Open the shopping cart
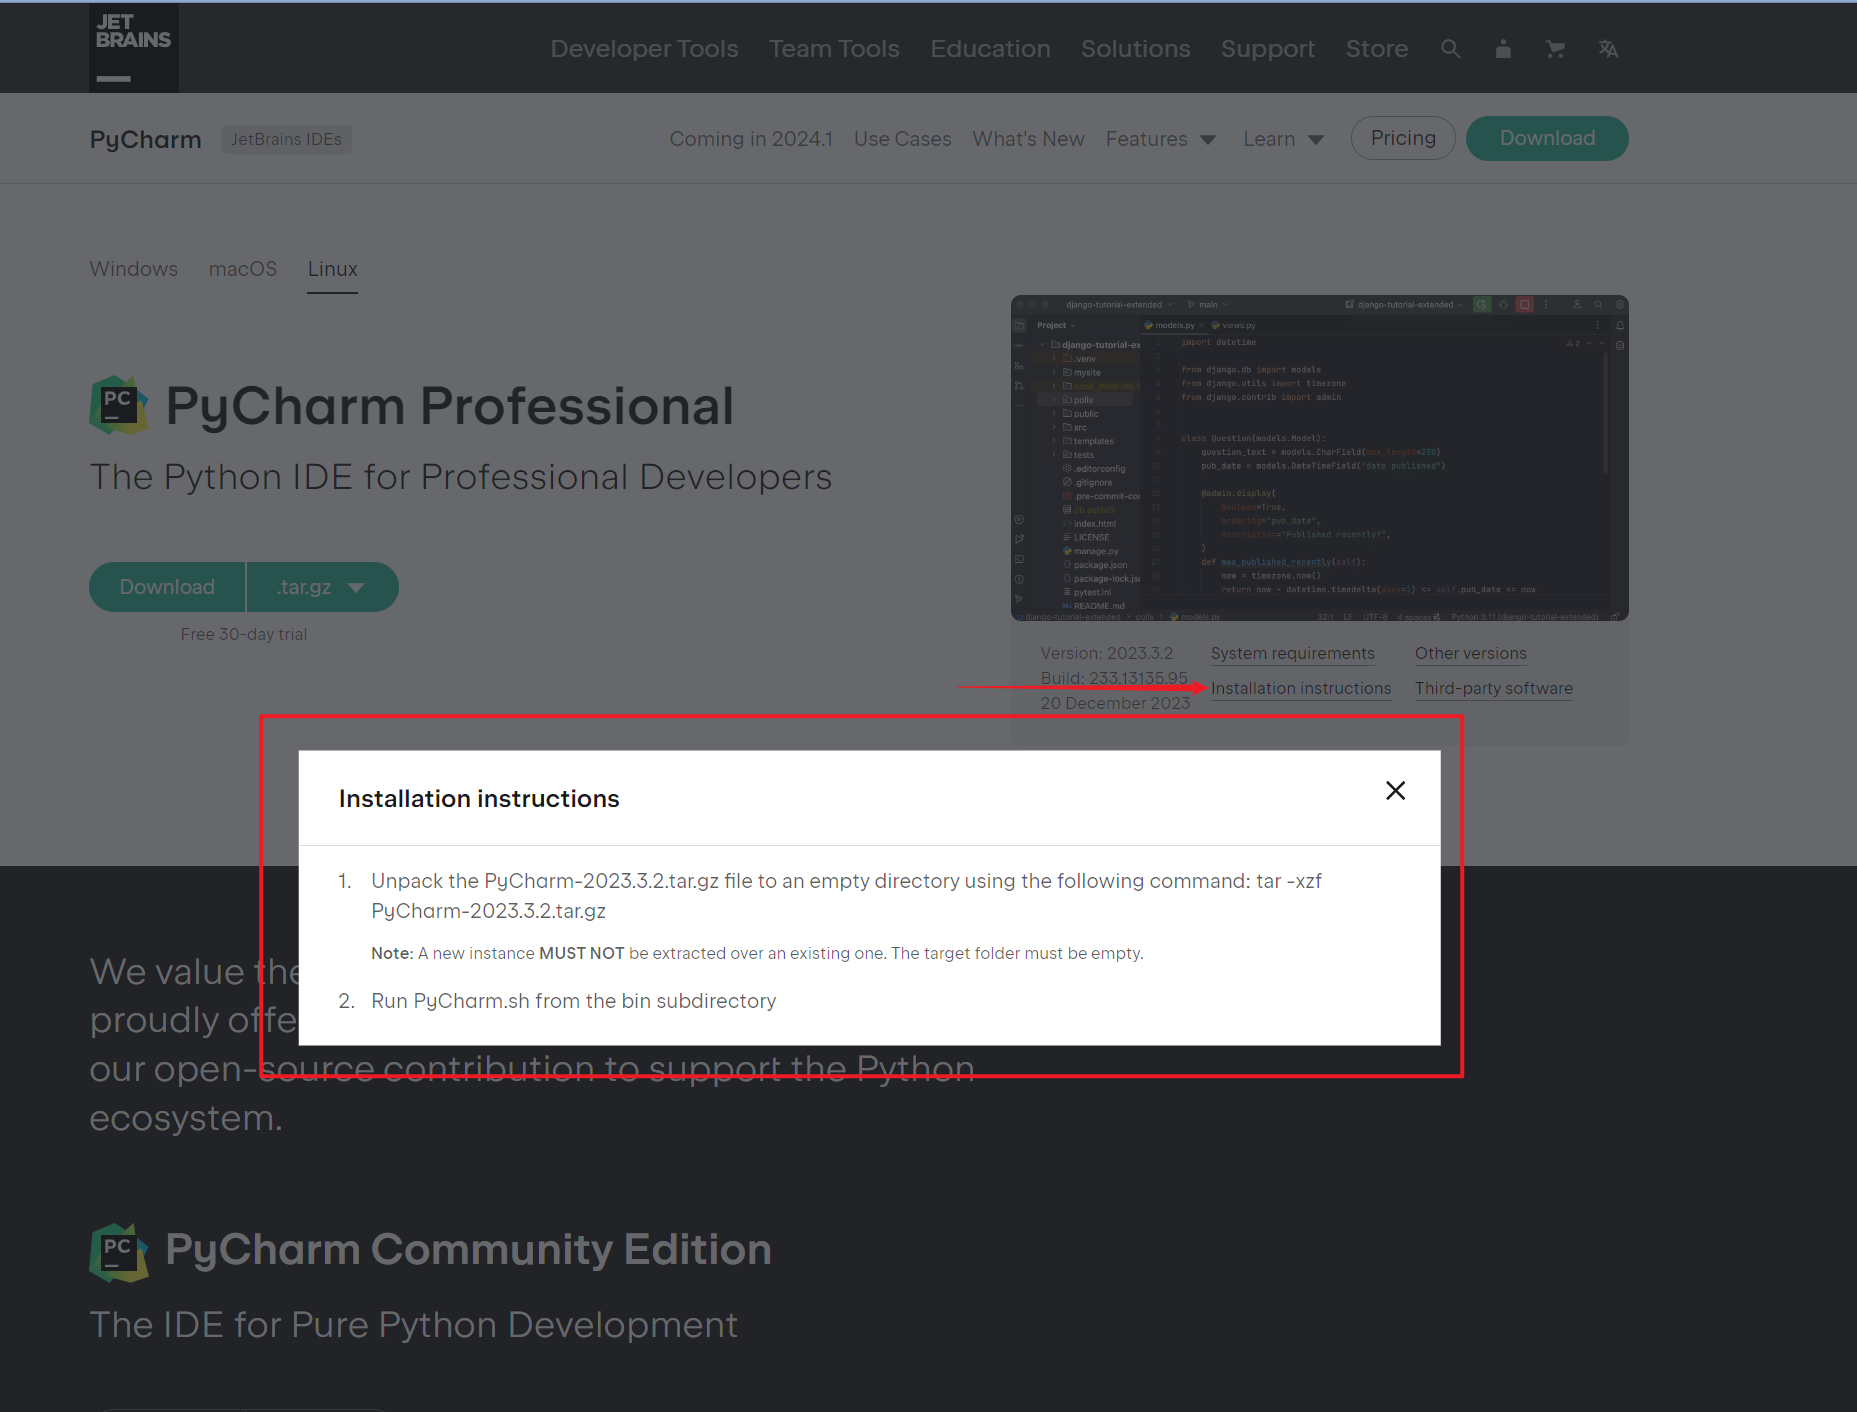The height and width of the screenshot is (1412, 1857). pyautogui.click(x=1555, y=48)
